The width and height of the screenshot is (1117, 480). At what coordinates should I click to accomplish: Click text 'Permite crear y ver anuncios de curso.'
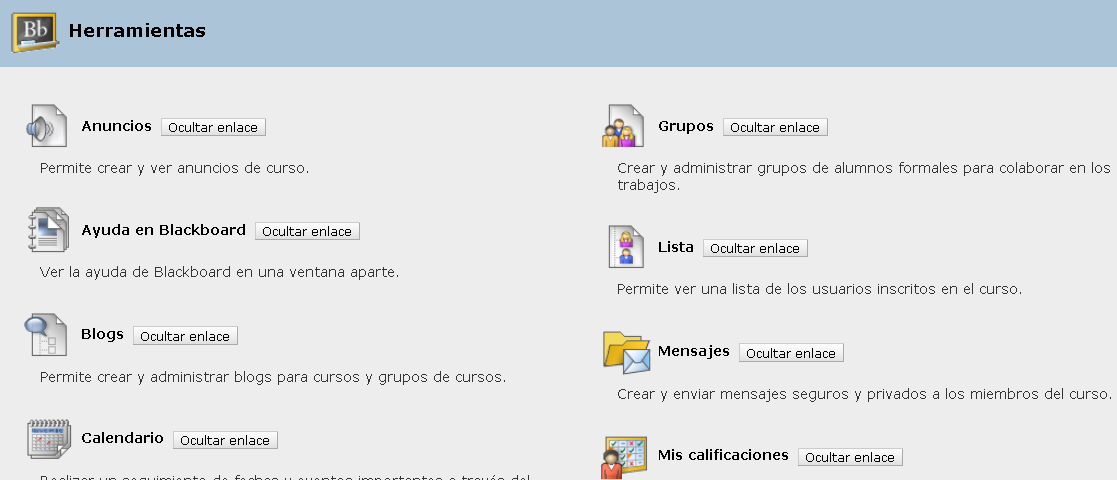click(x=175, y=169)
